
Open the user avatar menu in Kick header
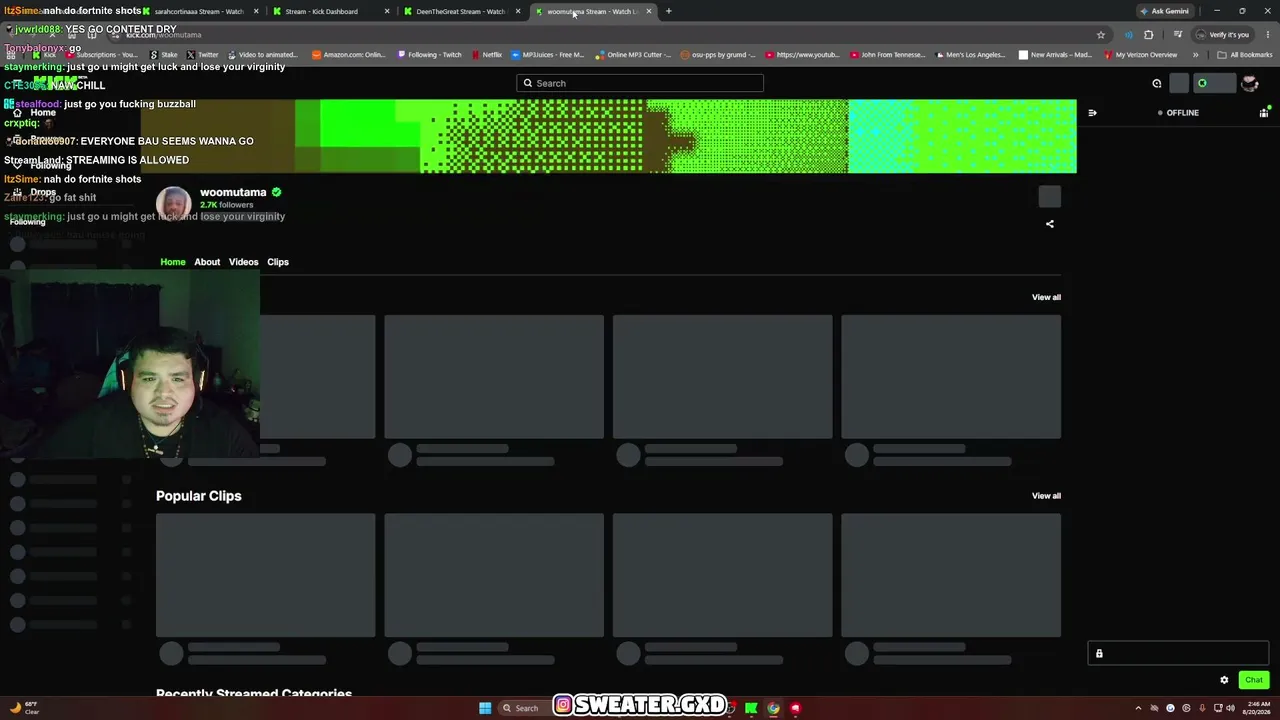tap(1249, 84)
